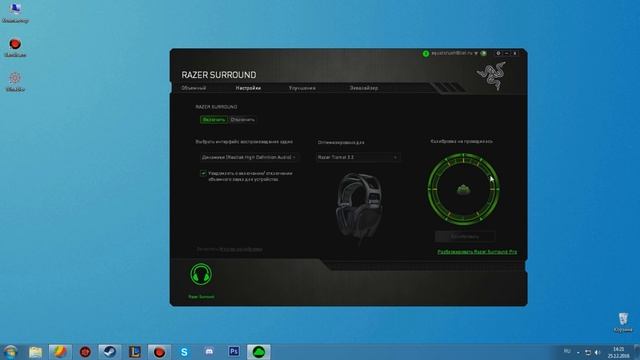Launch Steam from the taskbar

pos(109,352)
